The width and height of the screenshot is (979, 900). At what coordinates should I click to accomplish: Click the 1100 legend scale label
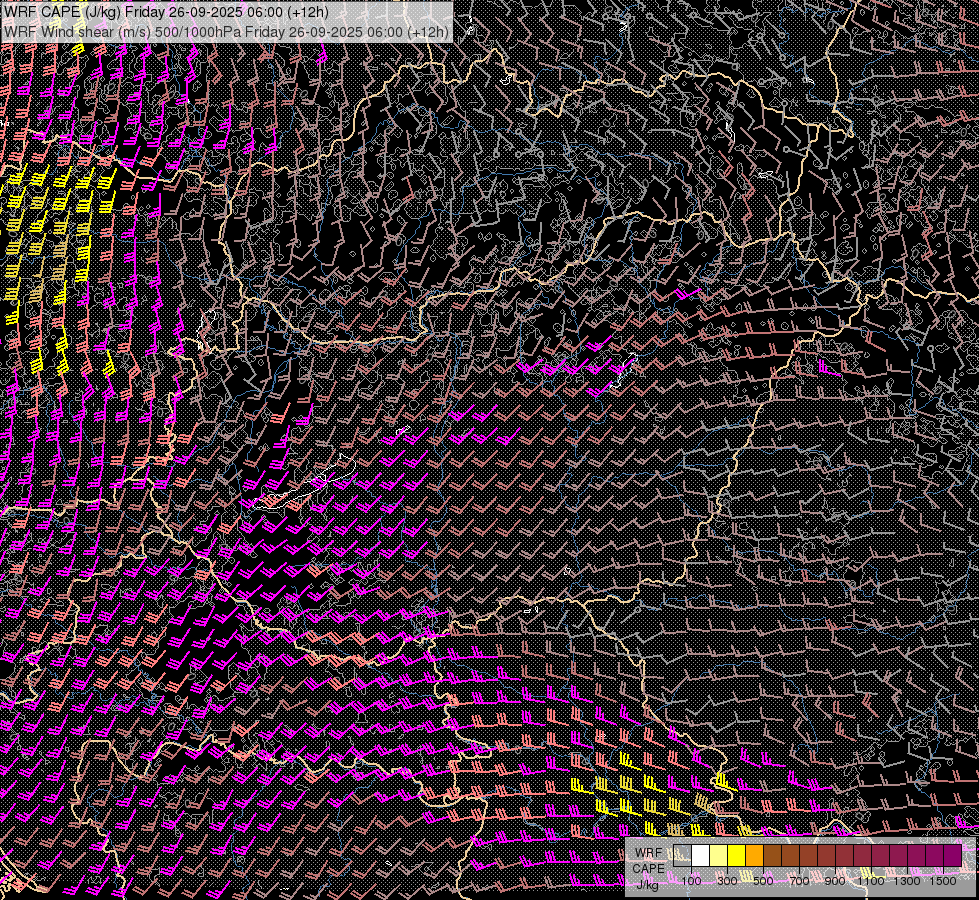pyautogui.click(x=872, y=881)
